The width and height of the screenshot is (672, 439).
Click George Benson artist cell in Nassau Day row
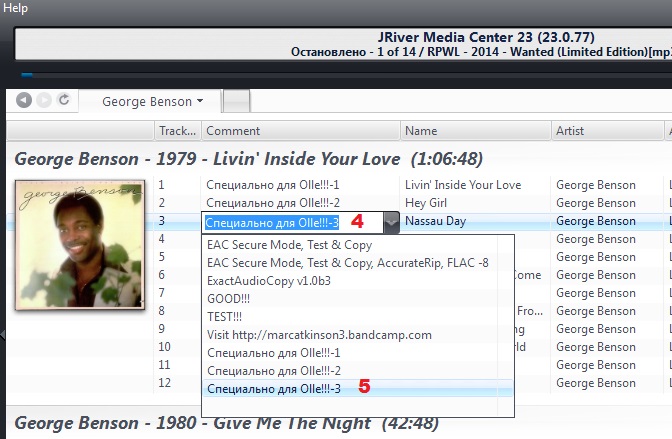596,221
